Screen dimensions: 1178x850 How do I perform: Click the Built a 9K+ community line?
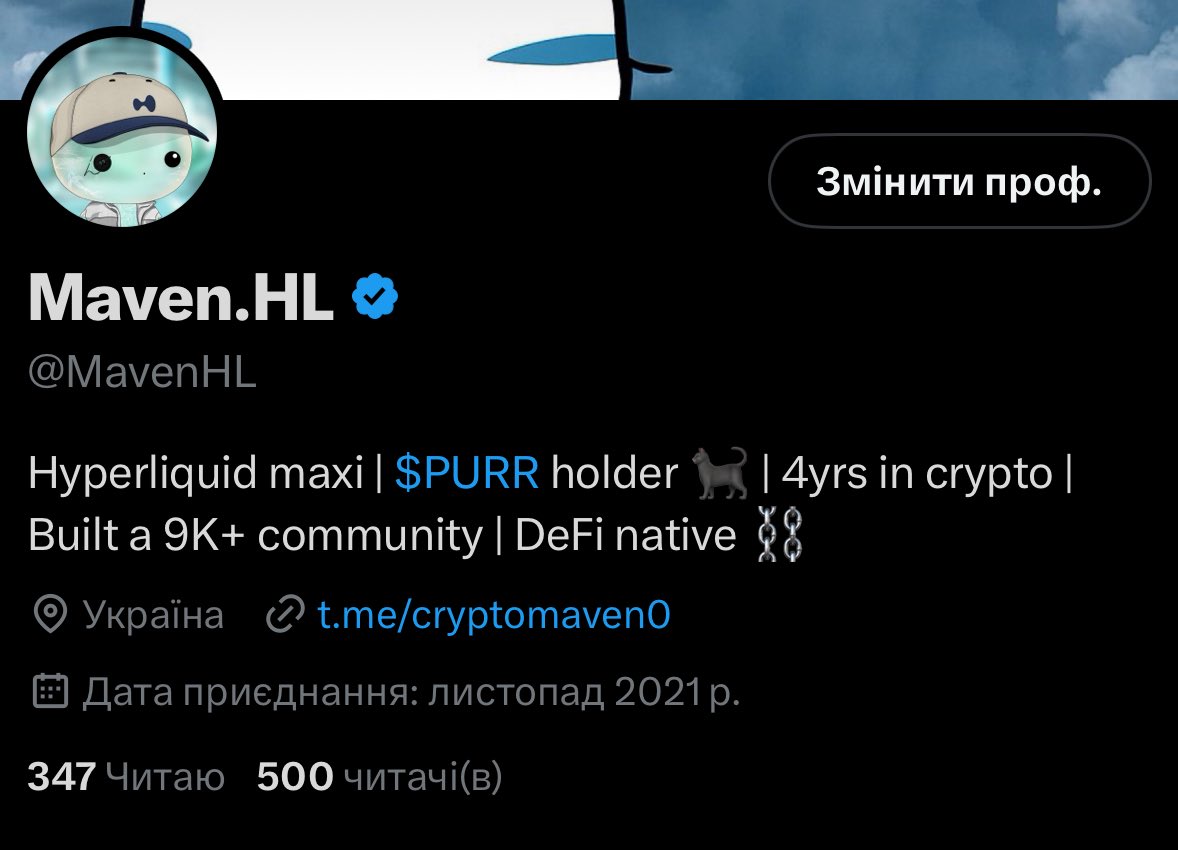tap(255, 535)
